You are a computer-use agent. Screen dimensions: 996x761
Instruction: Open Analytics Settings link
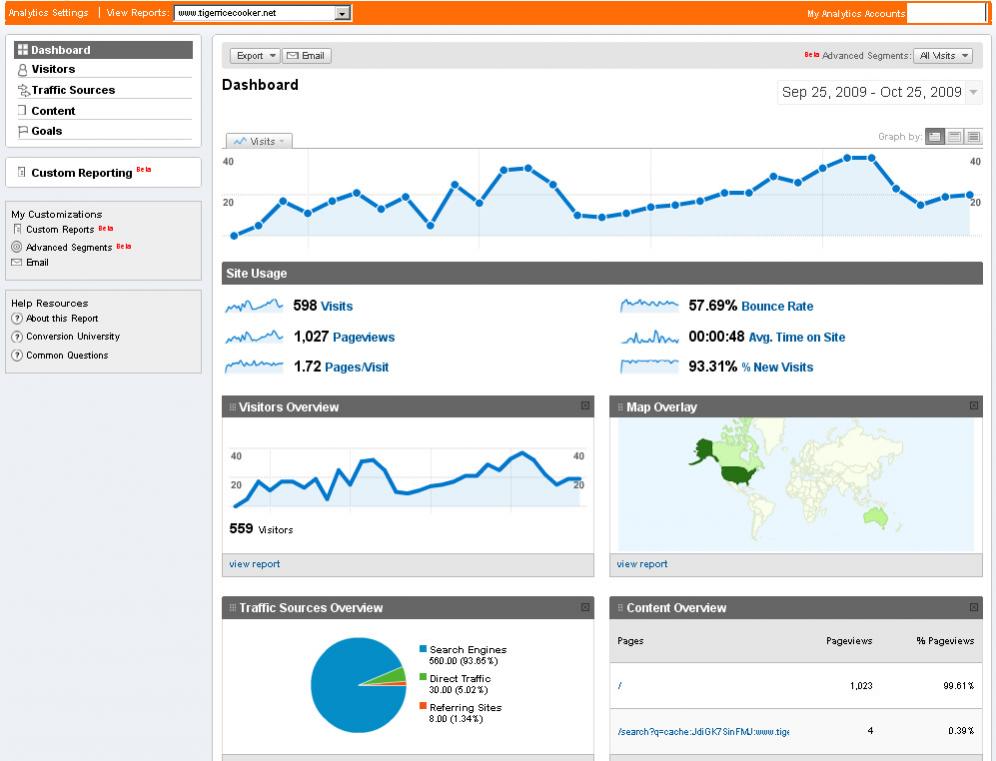pos(48,13)
